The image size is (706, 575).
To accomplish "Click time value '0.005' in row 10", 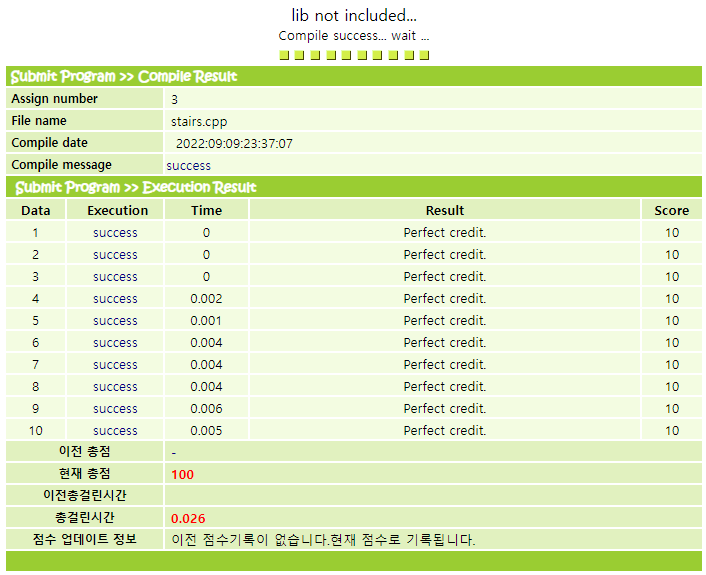I will click(206, 431).
